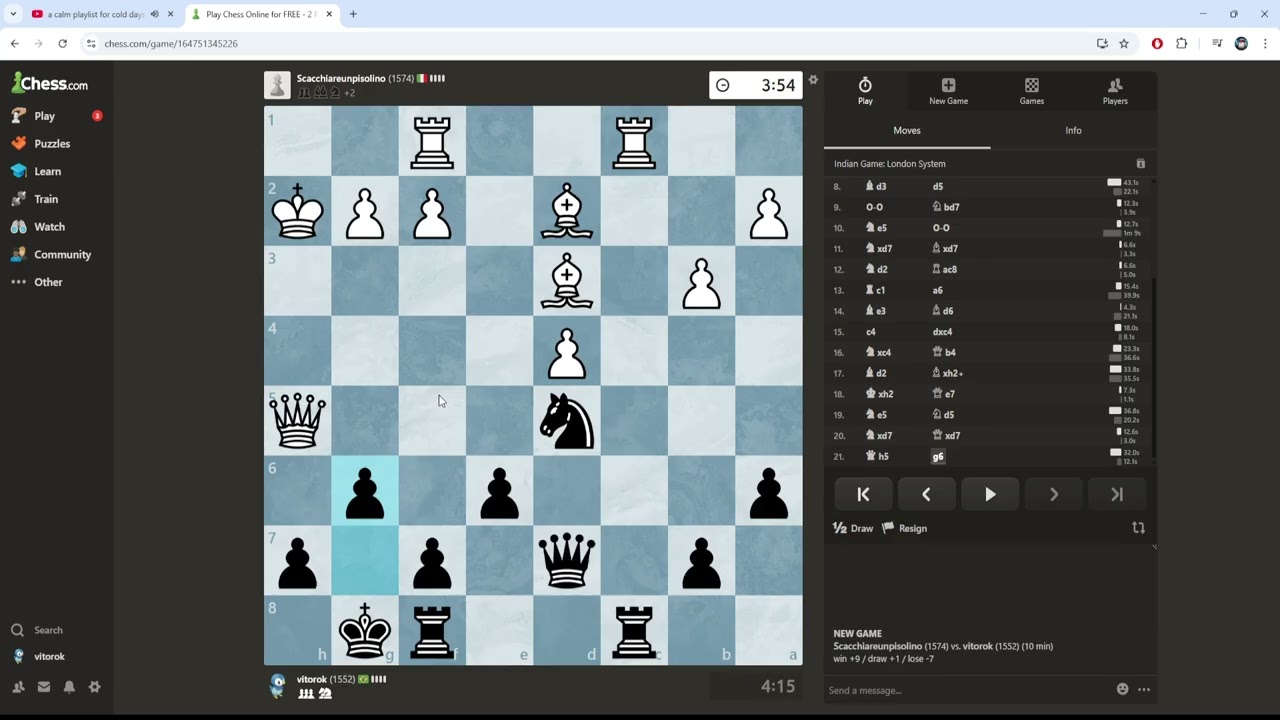Step back one move

pos(926,494)
